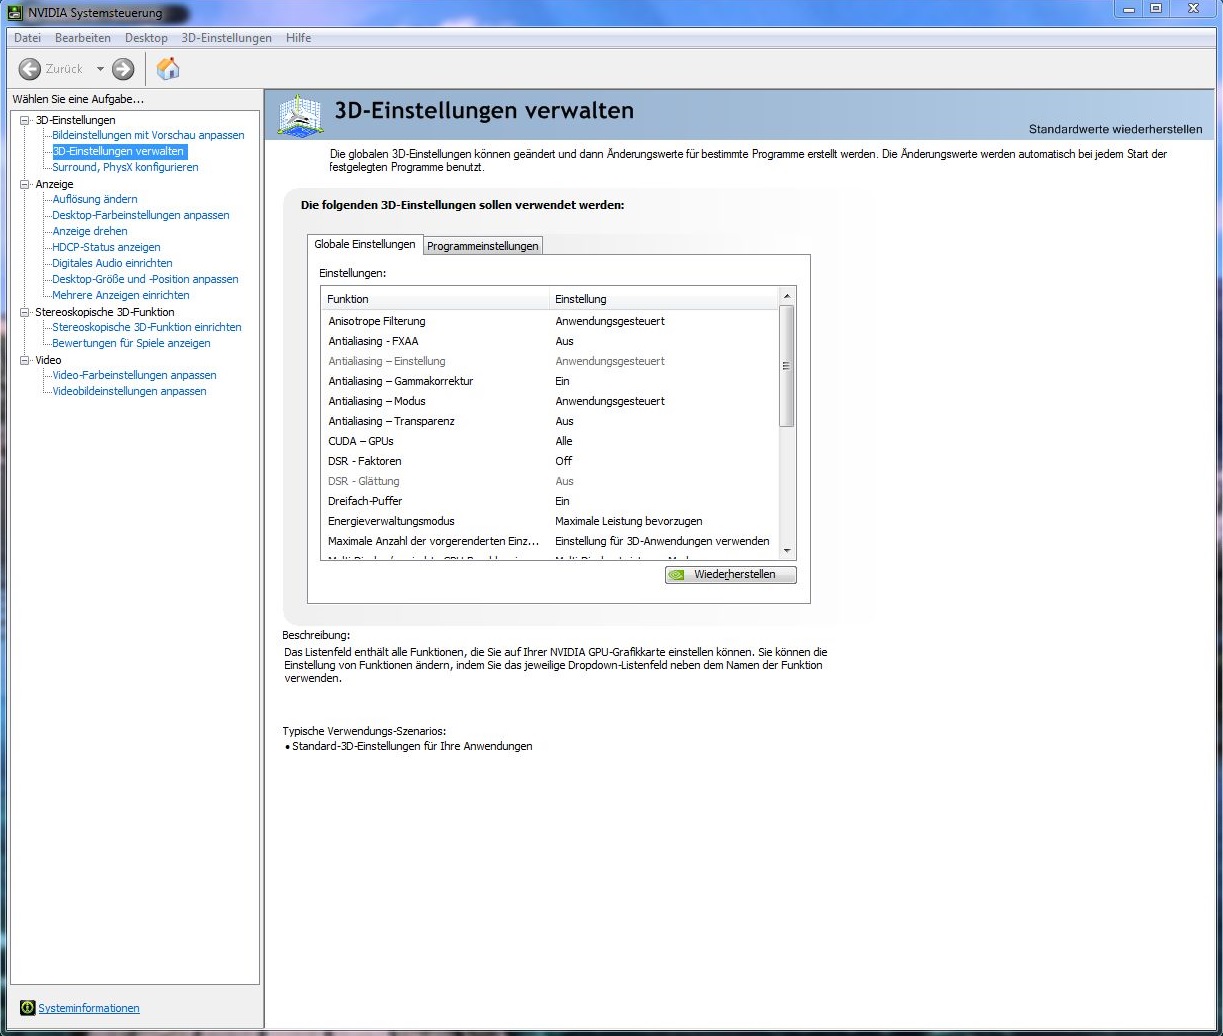The image size is (1223, 1036).
Task: Select the DSR - Faktoren row
Action: pyautogui.click(x=549, y=461)
